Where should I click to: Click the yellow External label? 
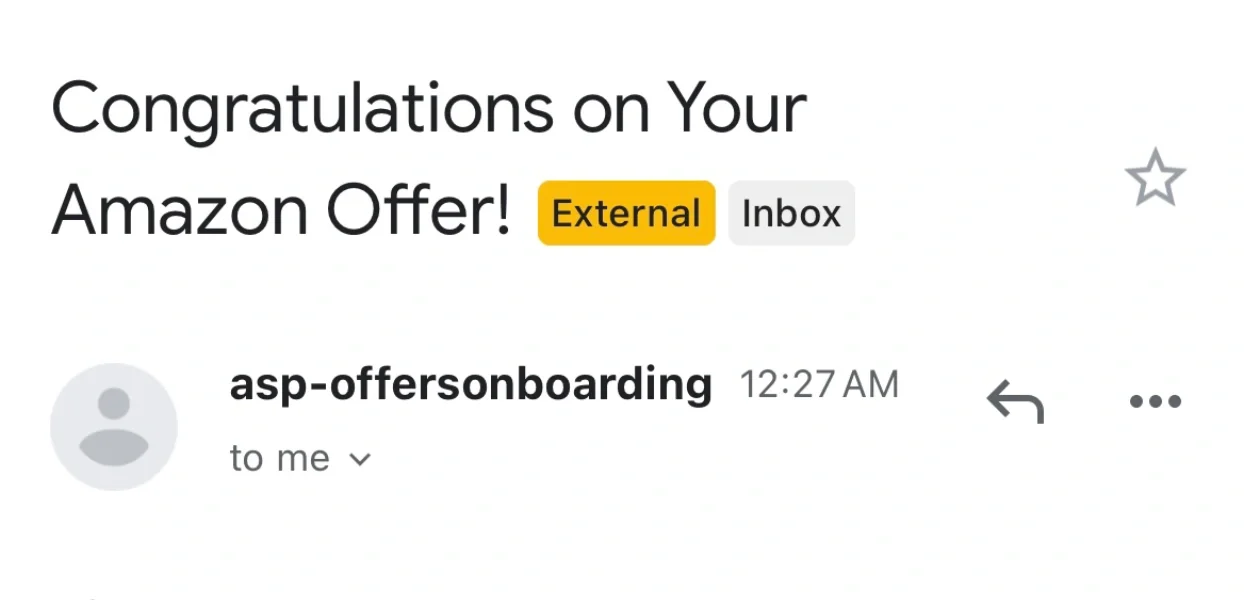pyautogui.click(x=626, y=213)
